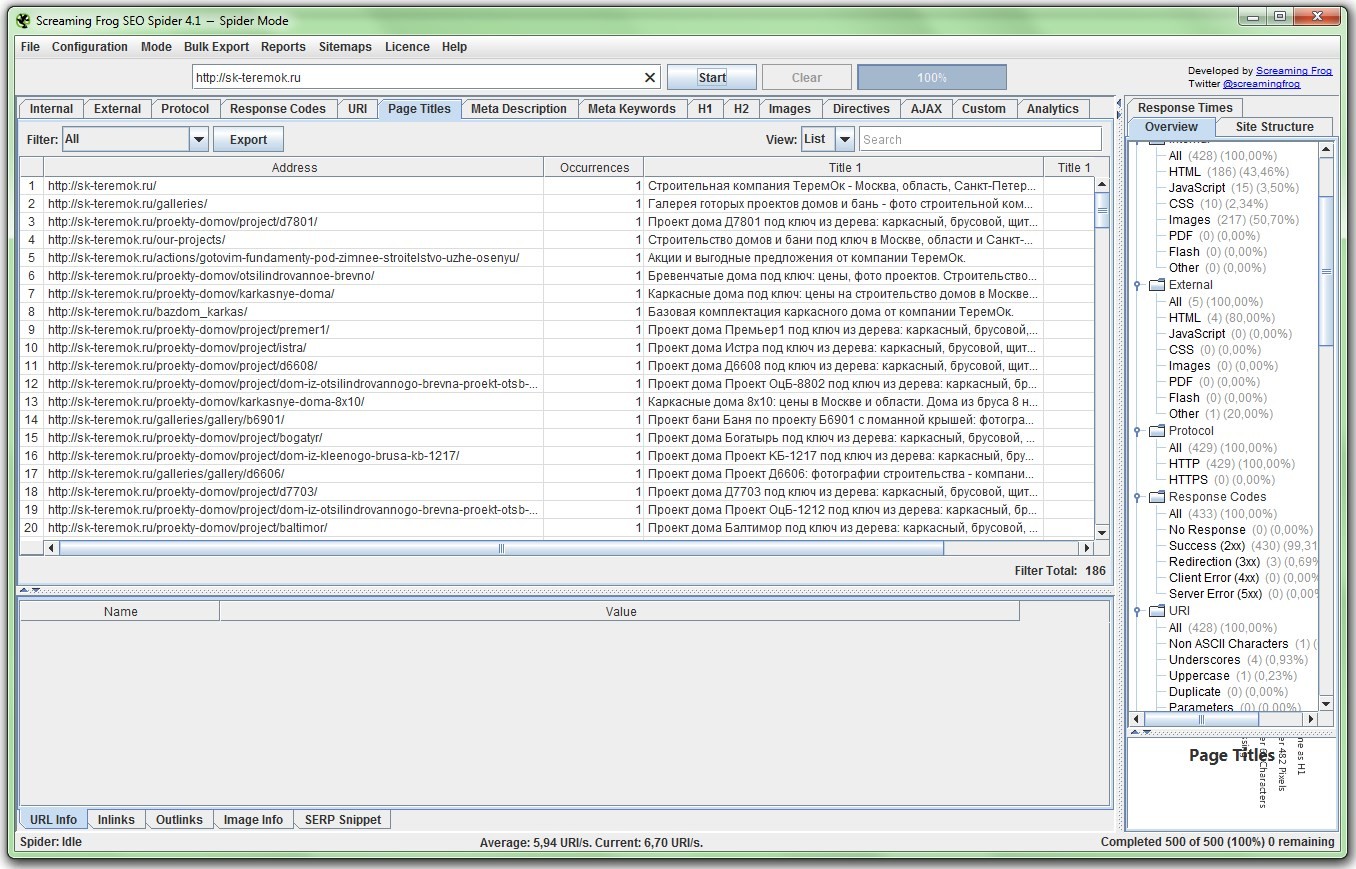This screenshot has width=1356, height=869.
Task: Open the Reports menu
Action: (x=283, y=47)
